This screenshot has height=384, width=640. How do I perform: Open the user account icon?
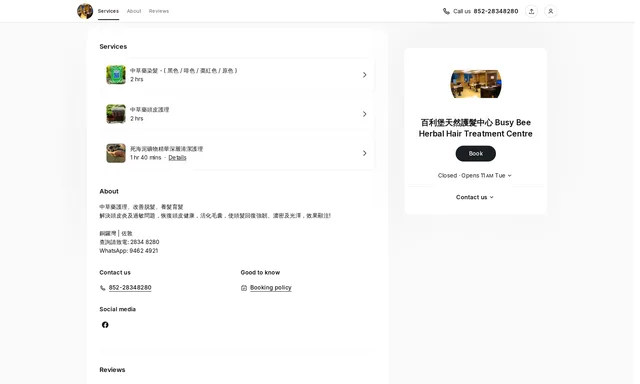click(x=550, y=11)
